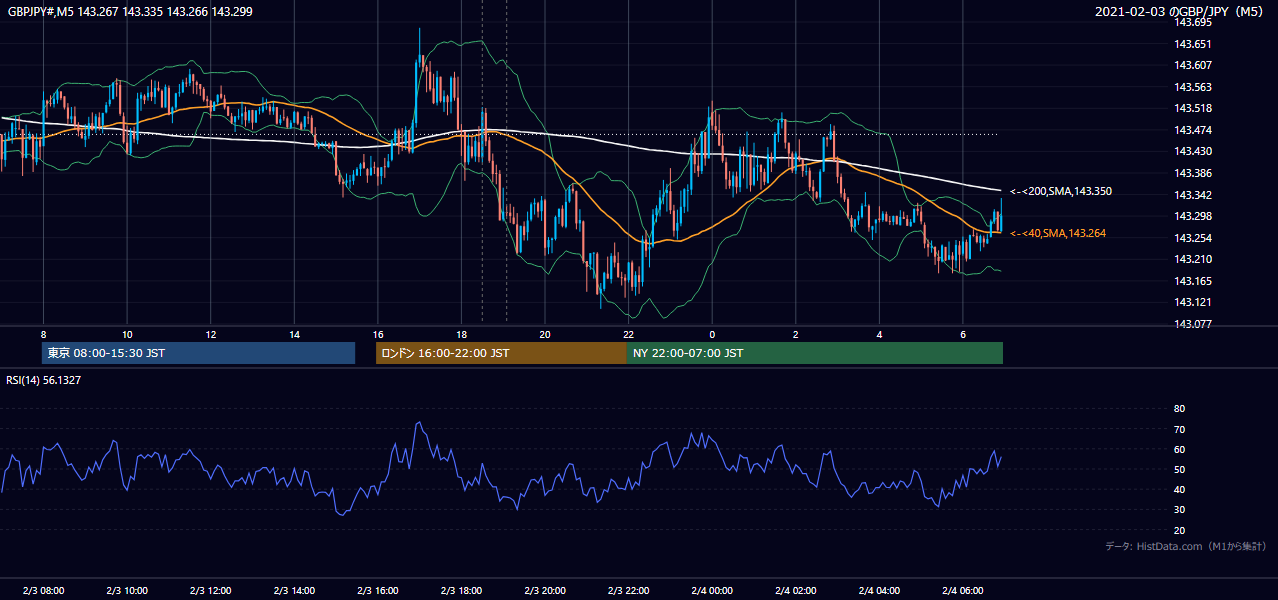This screenshot has width=1278, height=600.
Task: Click the RSI scale value 50
Action: [1179, 470]
